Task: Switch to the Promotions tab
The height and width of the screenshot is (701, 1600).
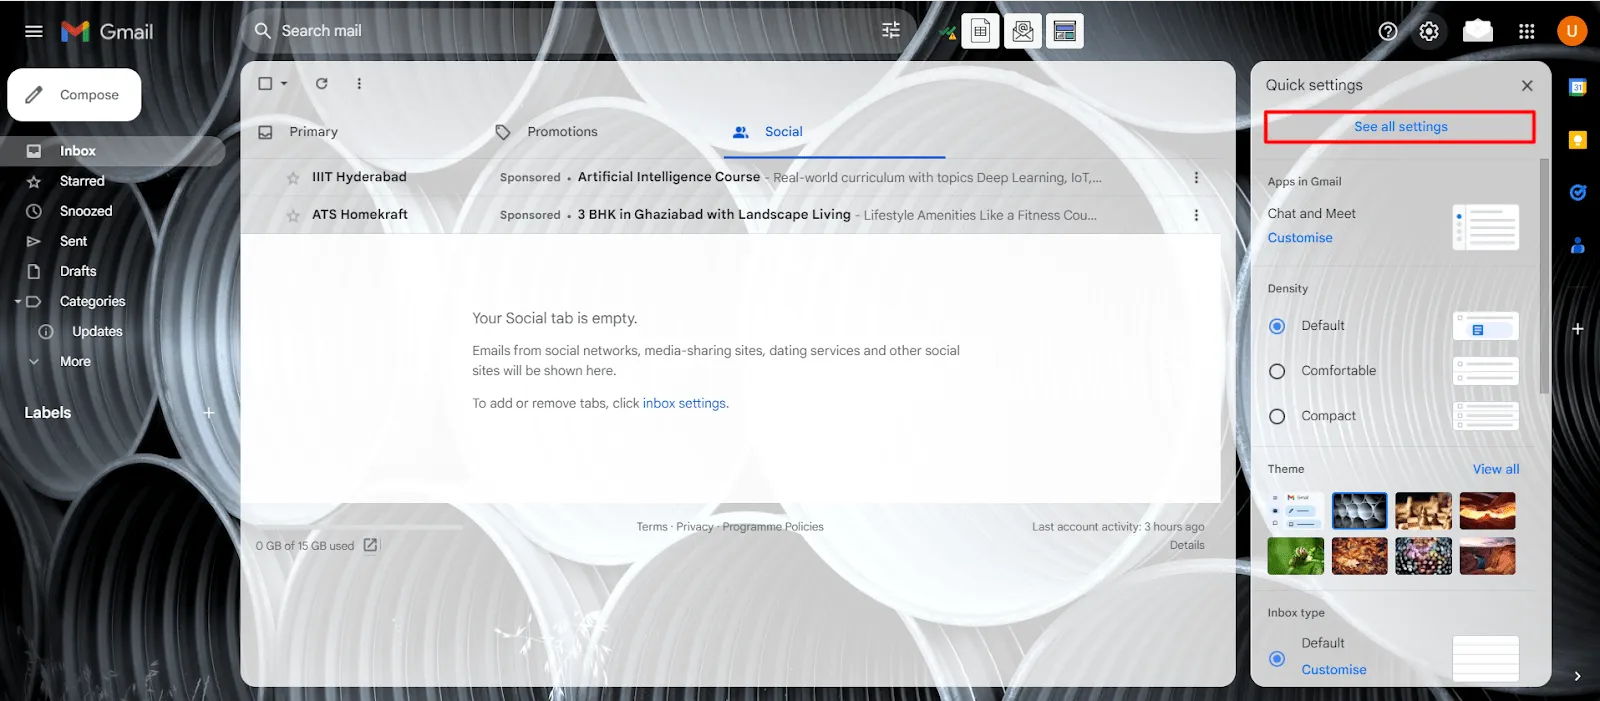Action: (562, 132)
